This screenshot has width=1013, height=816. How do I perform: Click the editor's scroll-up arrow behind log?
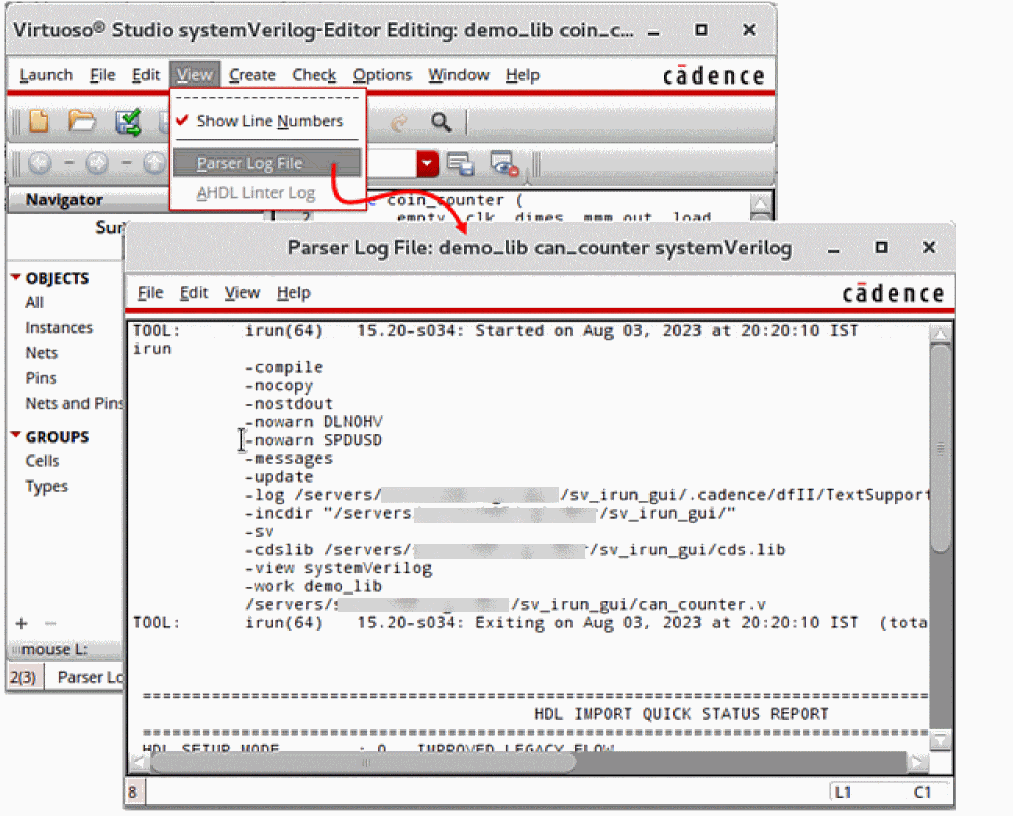760,204
